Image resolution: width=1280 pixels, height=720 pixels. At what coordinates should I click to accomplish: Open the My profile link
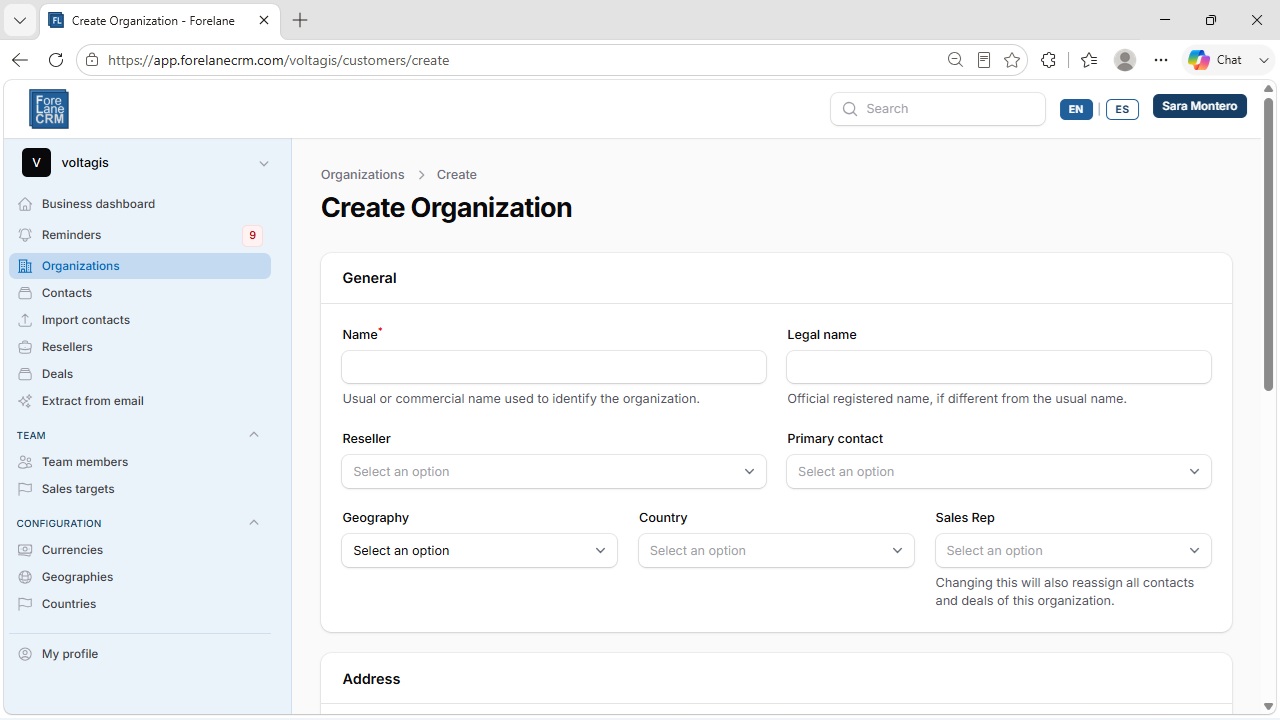140,654
